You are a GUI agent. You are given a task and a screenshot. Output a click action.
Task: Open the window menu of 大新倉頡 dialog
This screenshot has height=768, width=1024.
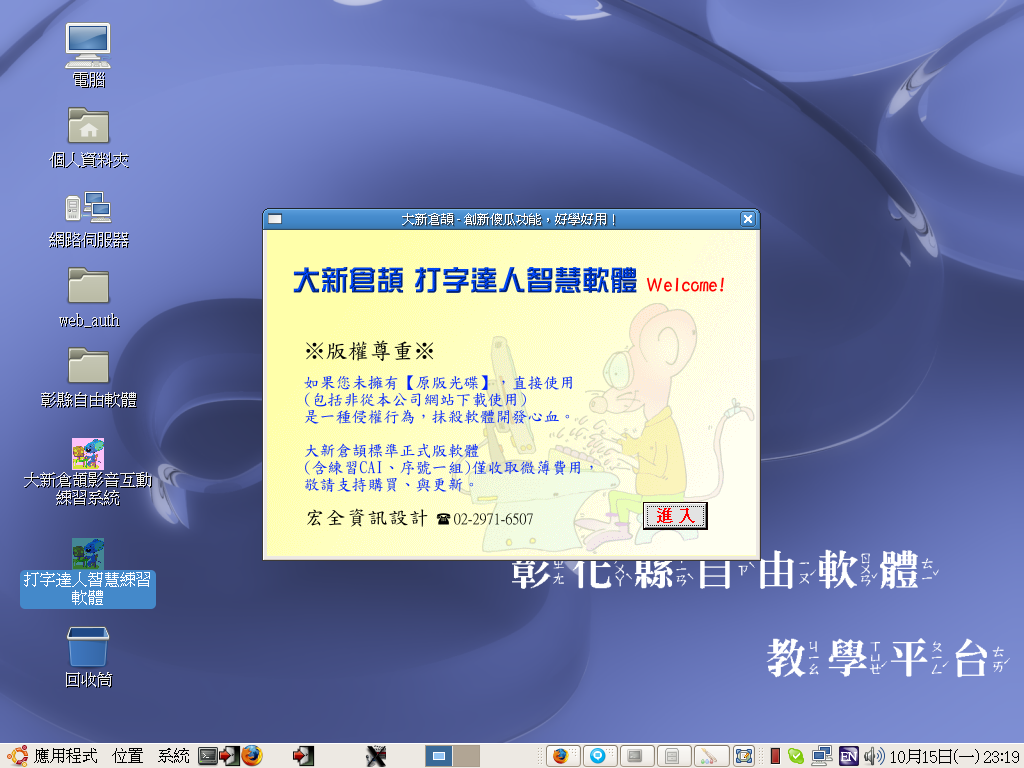pos(275,219)
